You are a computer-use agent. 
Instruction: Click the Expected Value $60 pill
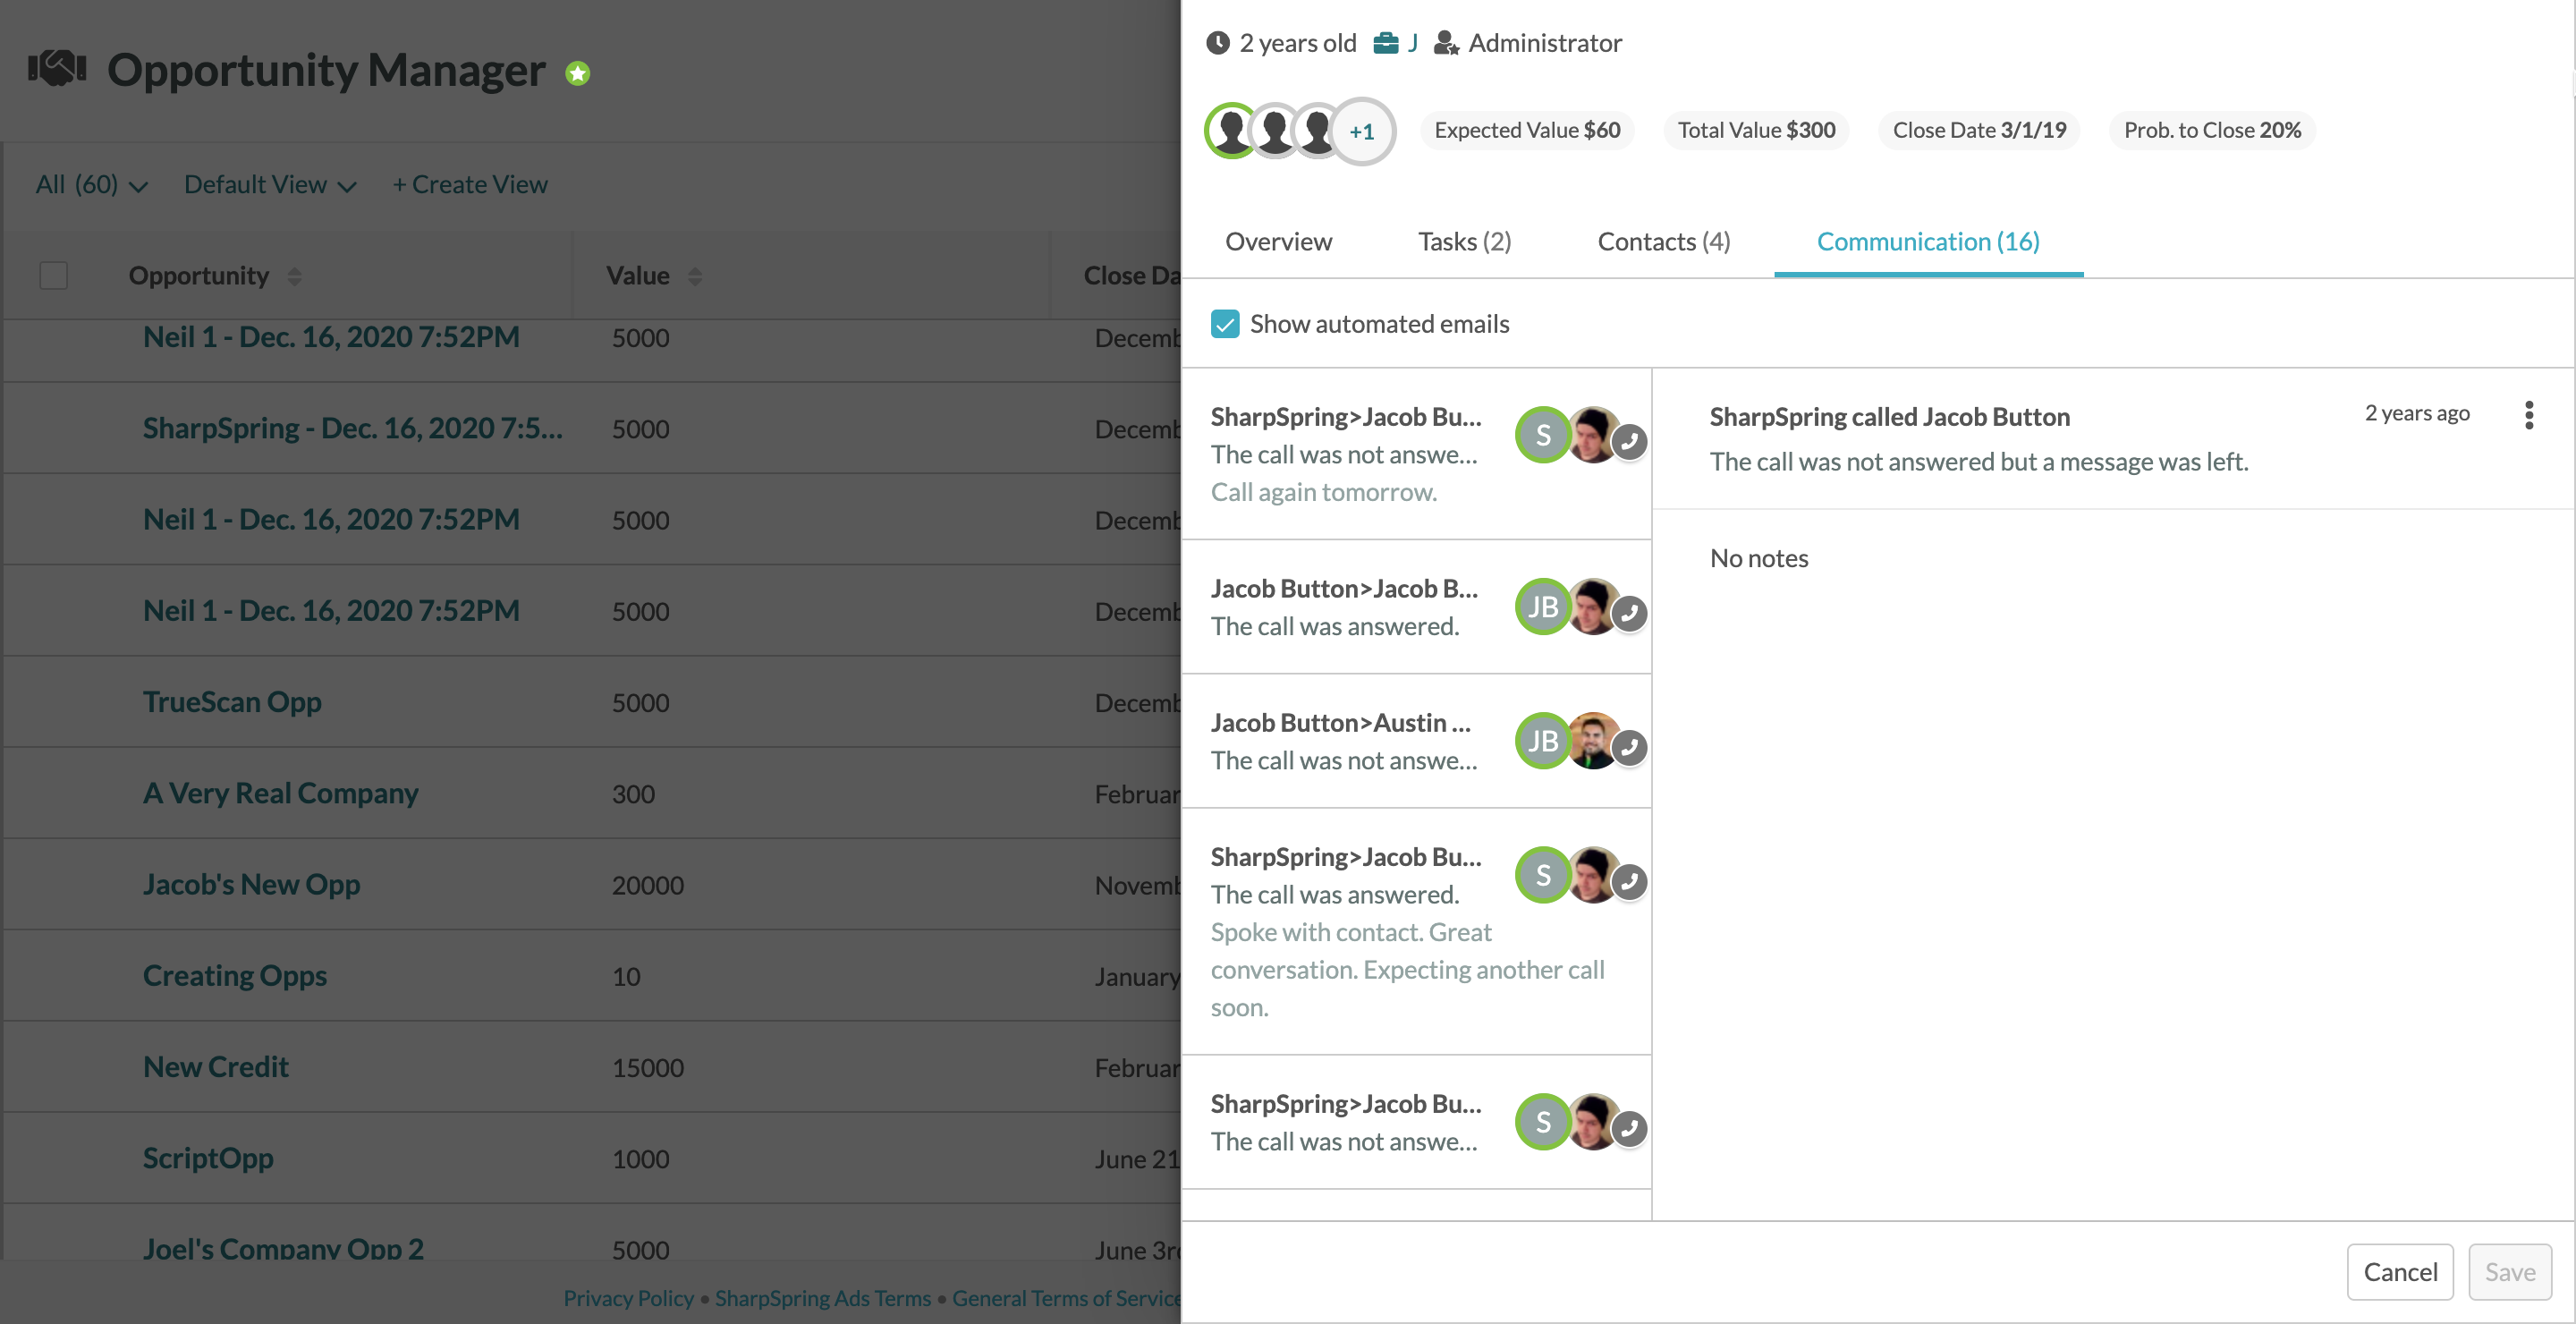(x=1527, y=130)
